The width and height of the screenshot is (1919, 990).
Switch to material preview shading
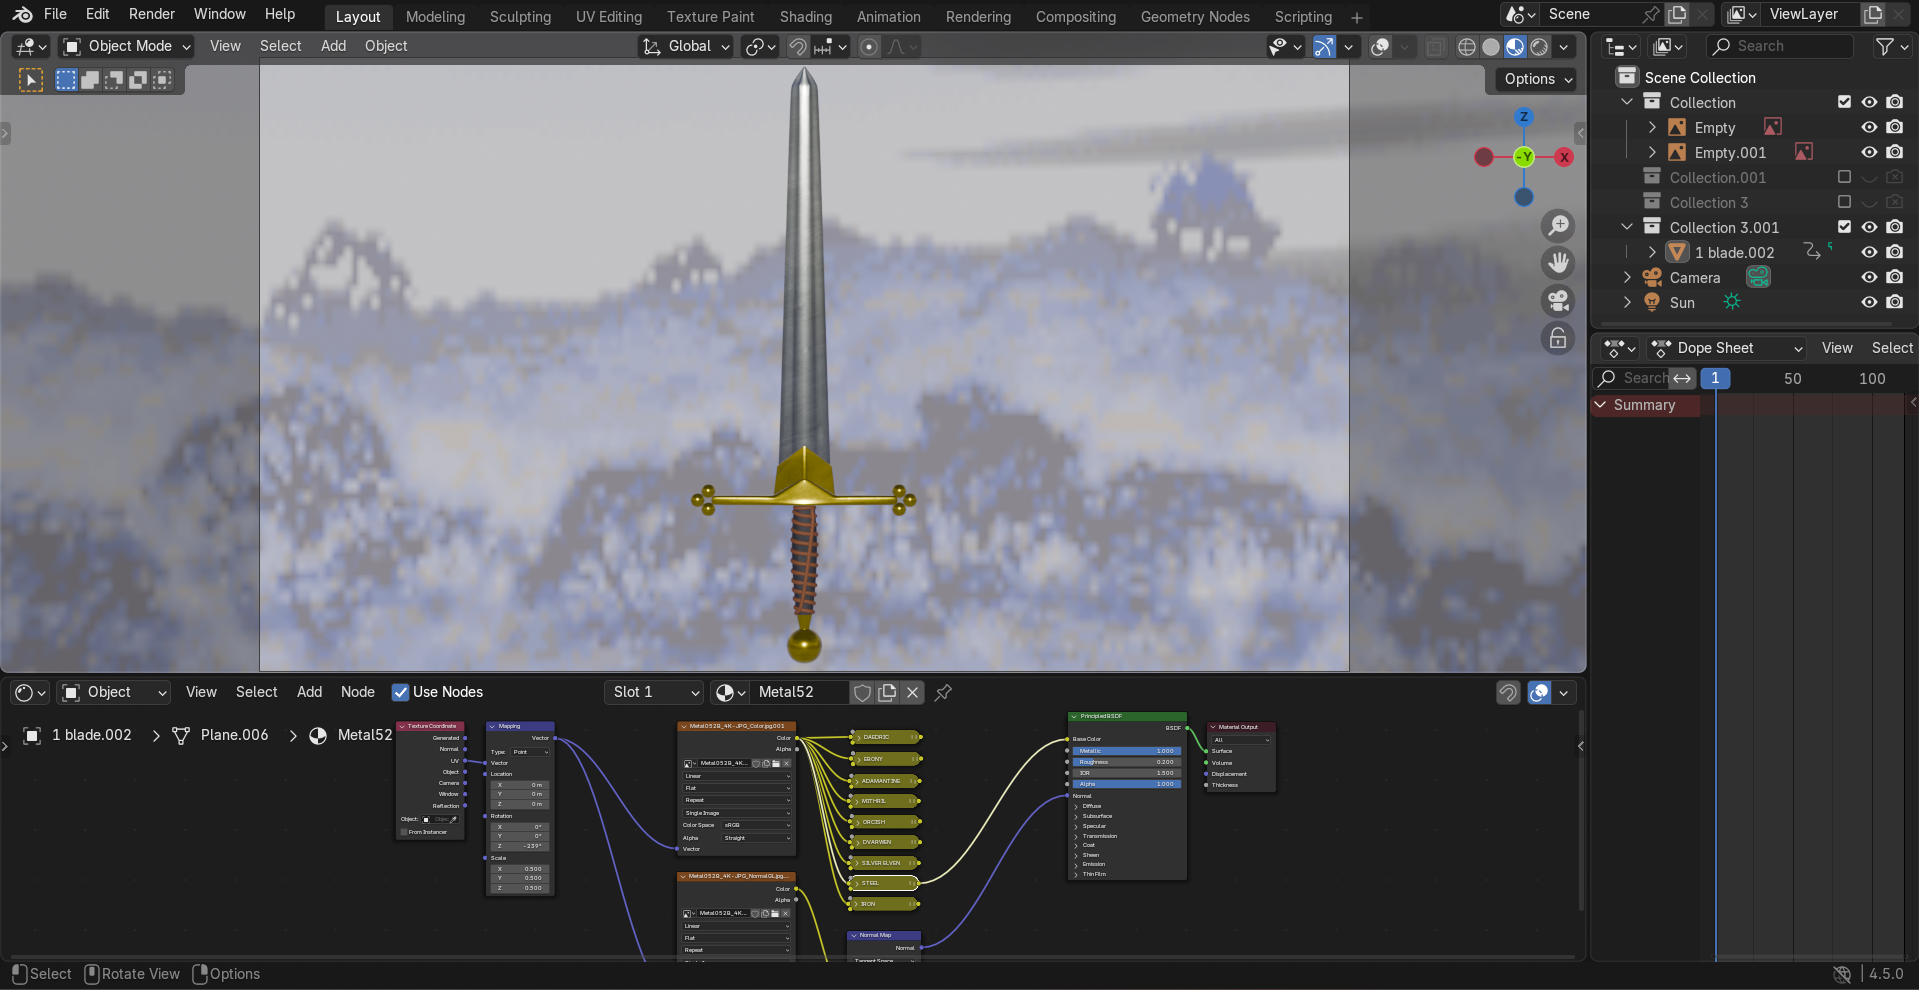(x=1515, y=47)
